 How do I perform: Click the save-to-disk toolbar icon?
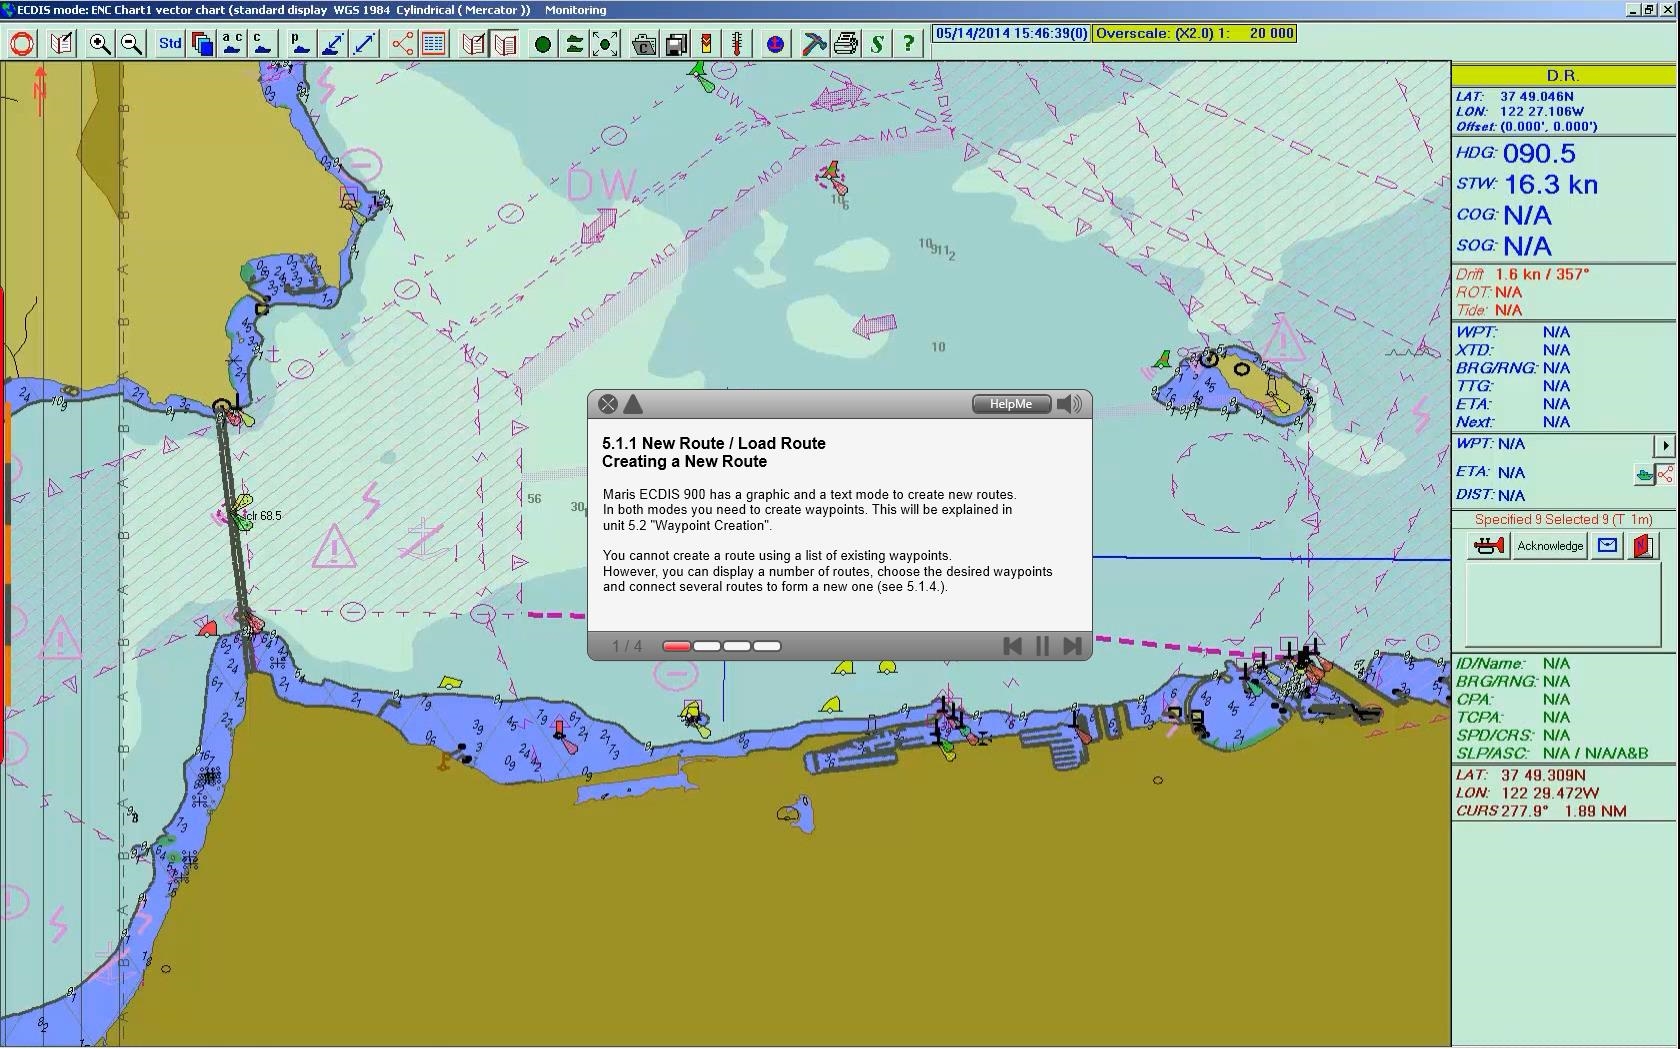tap(676, 44)
